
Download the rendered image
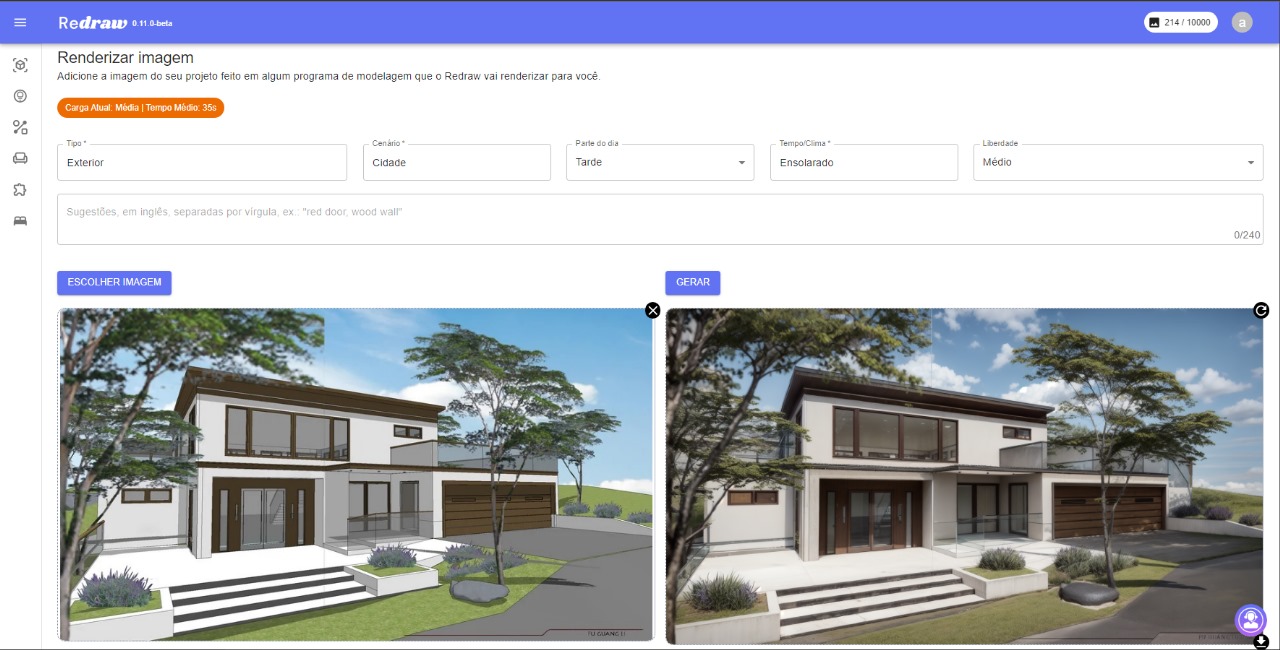coord(1261,641)
